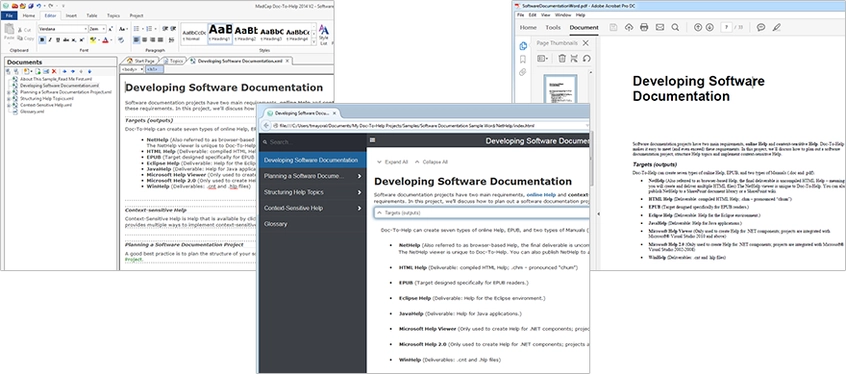Screen dimensions: 846x374
Task: Open View menu in Acrobat
Action: (545, 15)
